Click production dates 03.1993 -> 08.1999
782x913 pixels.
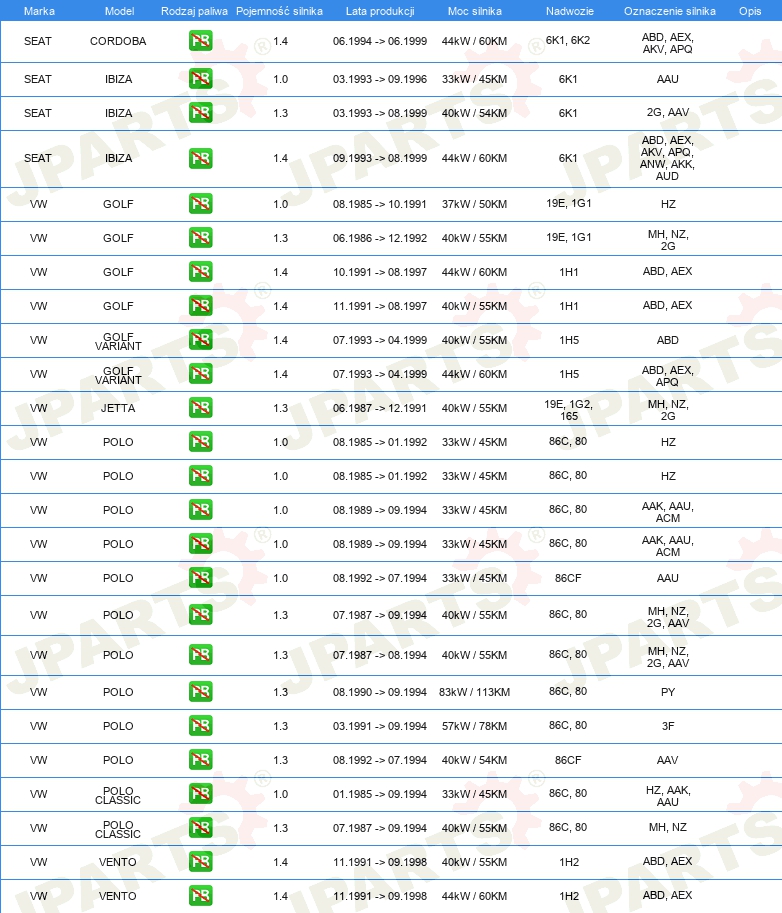pyautogui.click(x=380, y=113)
